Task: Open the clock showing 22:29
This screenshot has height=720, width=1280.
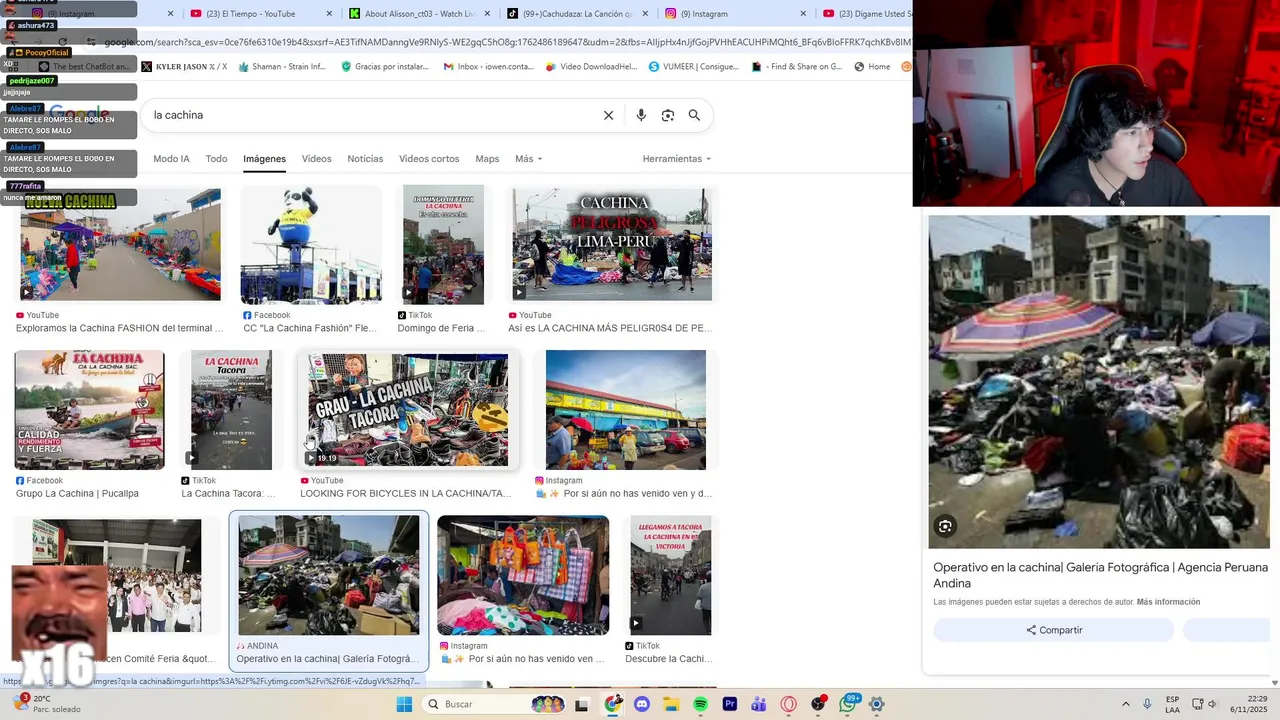Action: [x=1248, y=704]
